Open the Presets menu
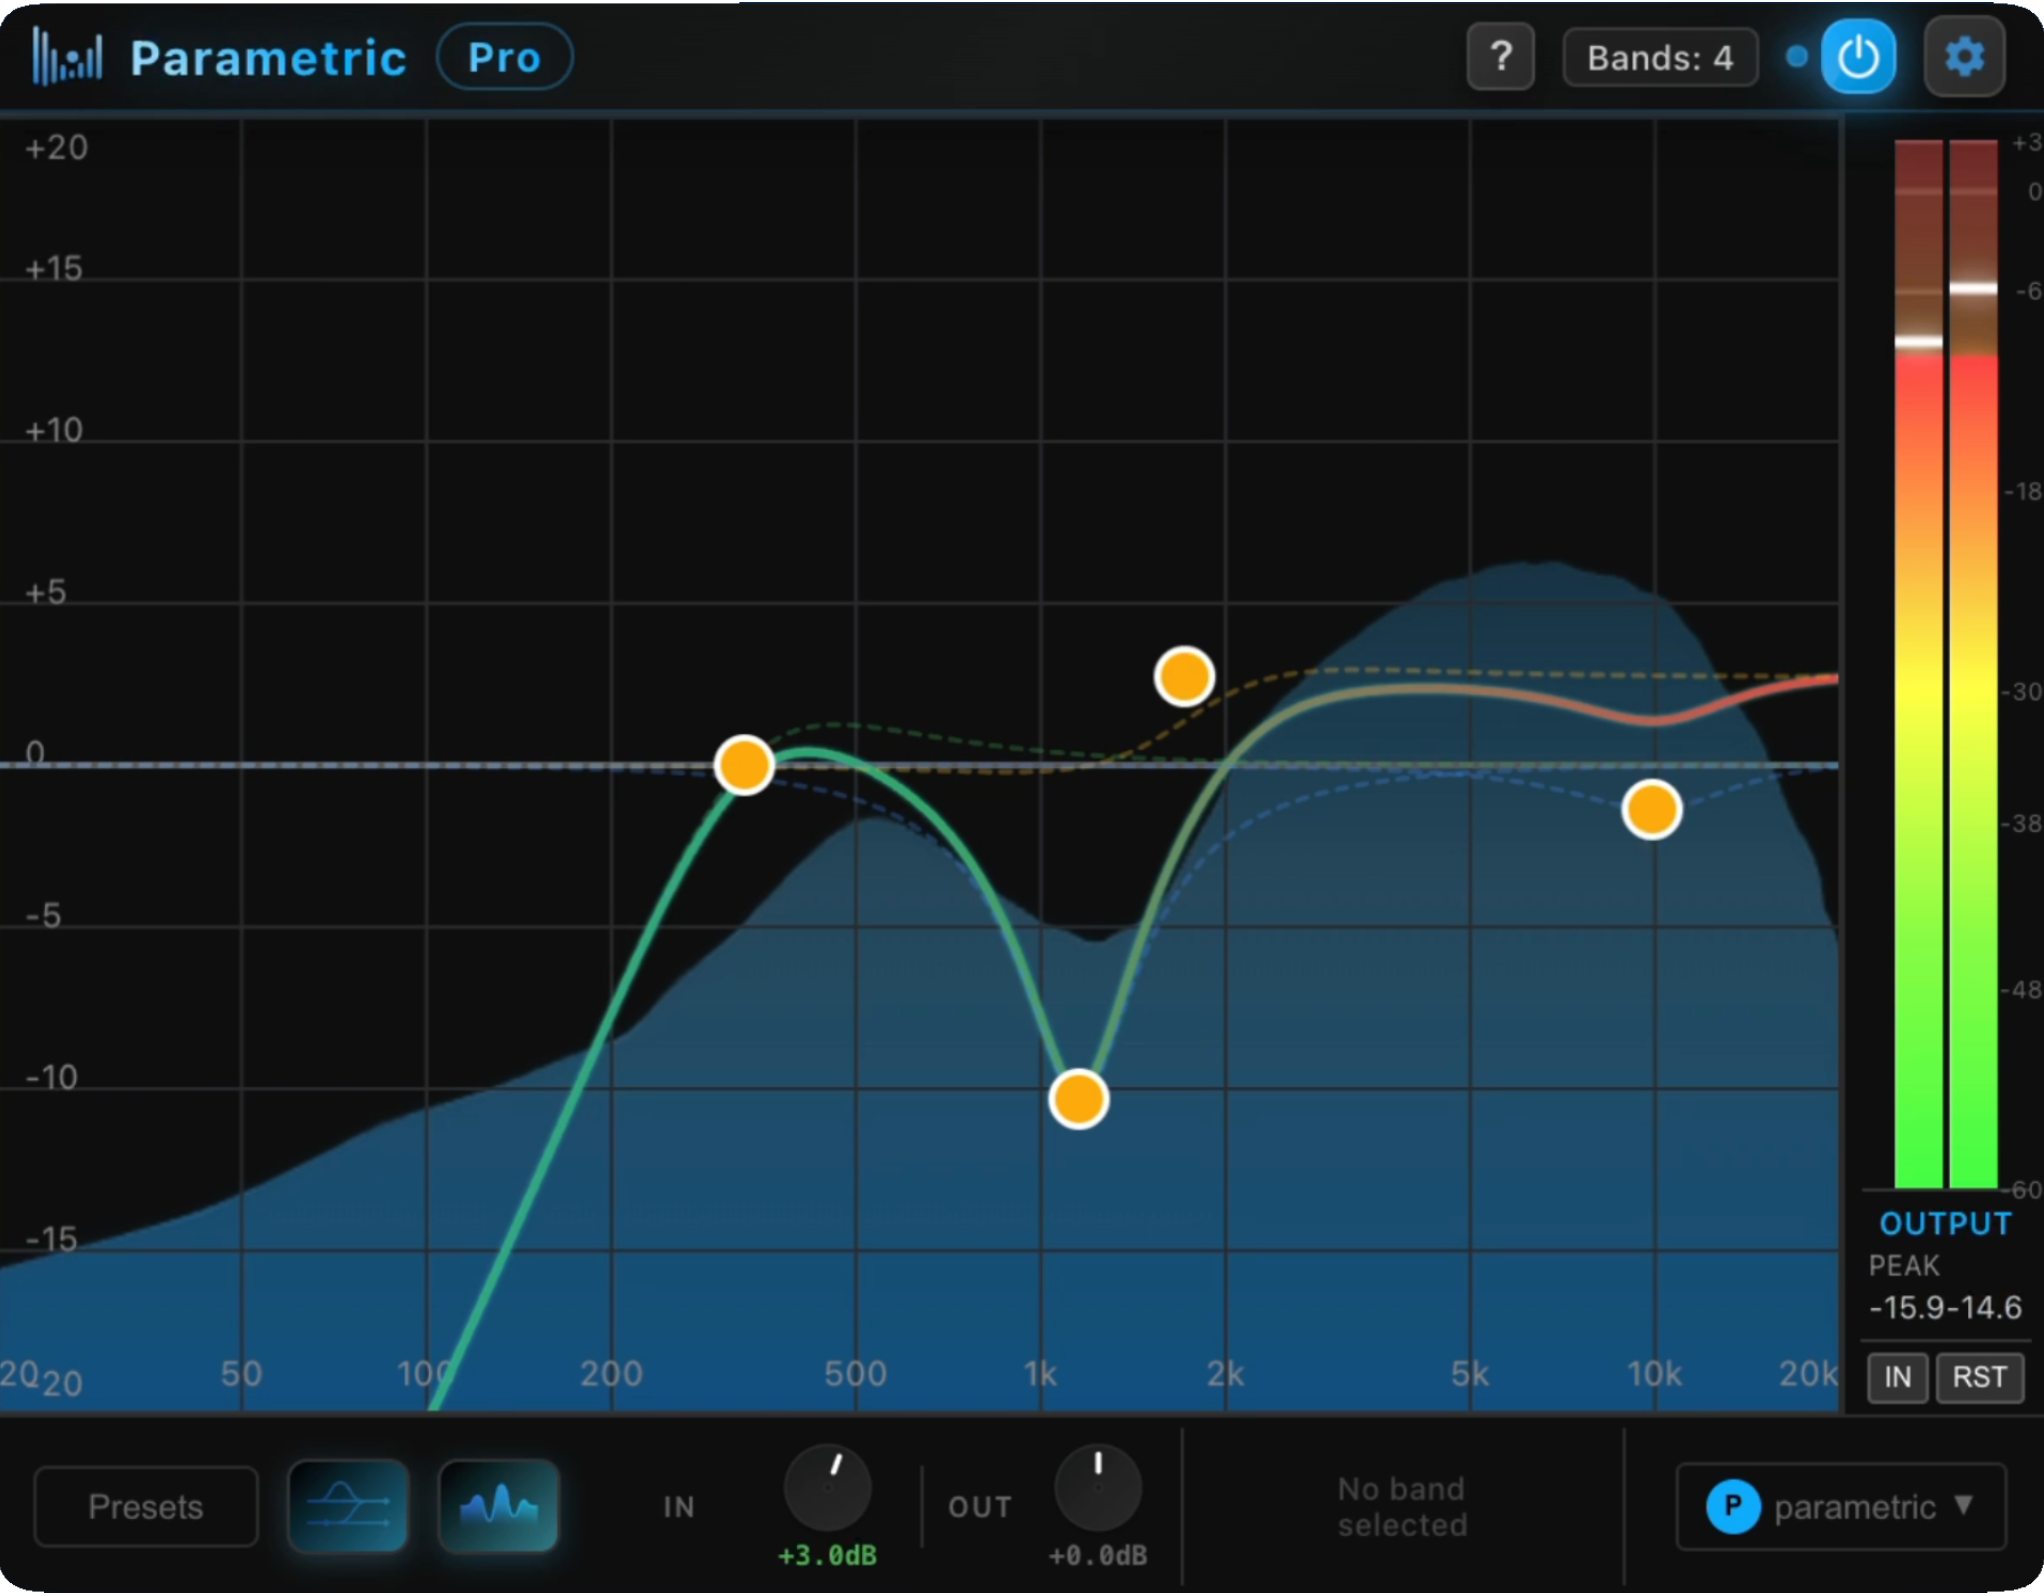The image size is (2044, 1596). coord(145,1506)
